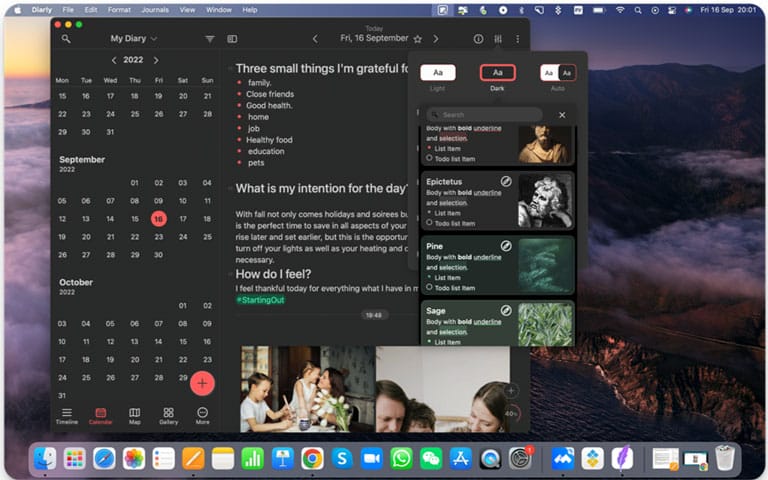Select the Auto appearance mode
The height and width of the screenshot is (480, 768).
pos(558,72)
